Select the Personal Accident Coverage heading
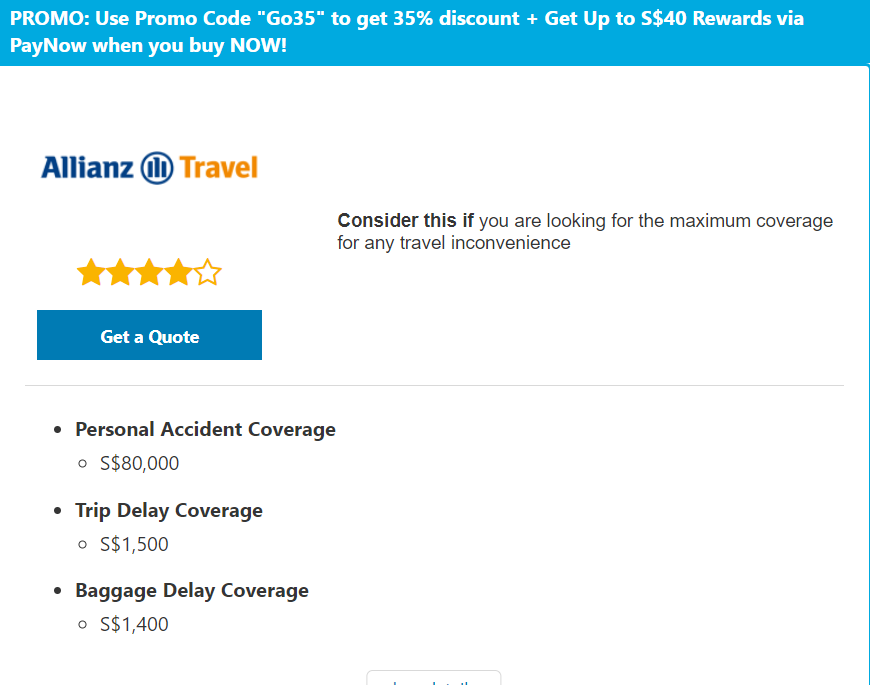This screenshot has height=685, width=870. click(x=205, y=430)
